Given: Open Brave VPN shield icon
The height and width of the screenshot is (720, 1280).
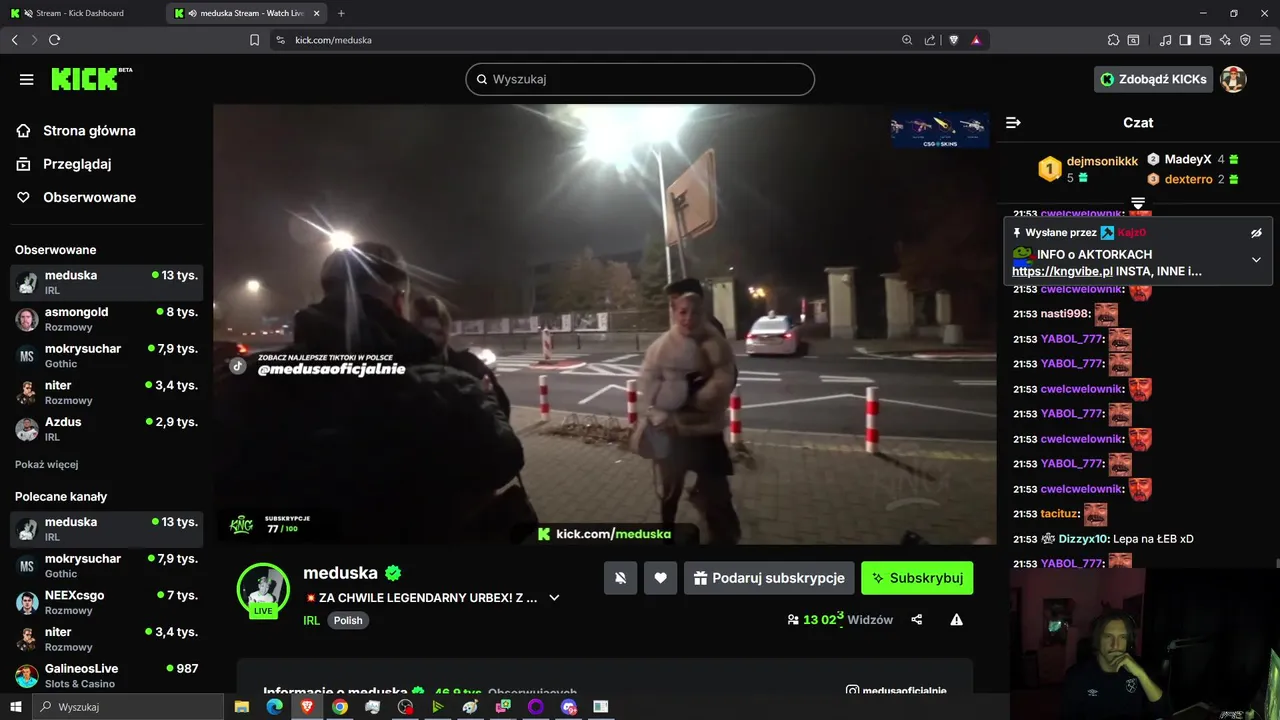Looking at the screenshot, I should [1245, 40].
